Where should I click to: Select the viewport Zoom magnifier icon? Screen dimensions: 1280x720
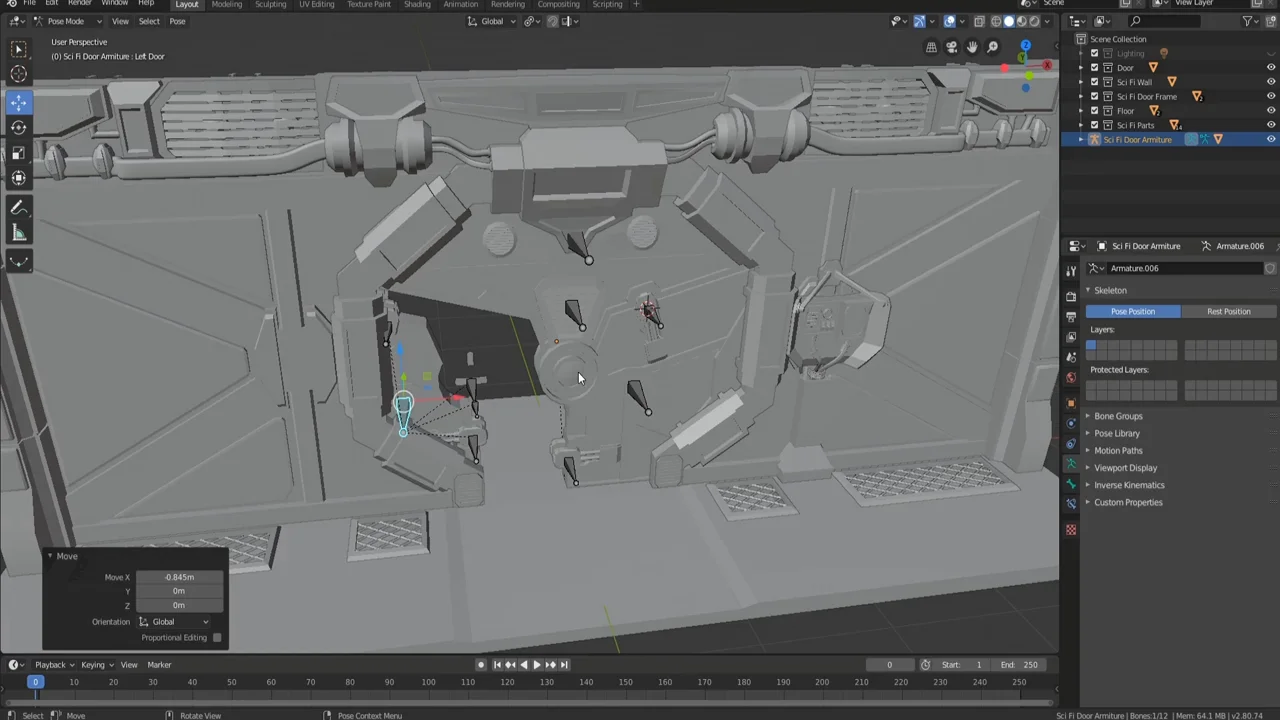[992, 46]
